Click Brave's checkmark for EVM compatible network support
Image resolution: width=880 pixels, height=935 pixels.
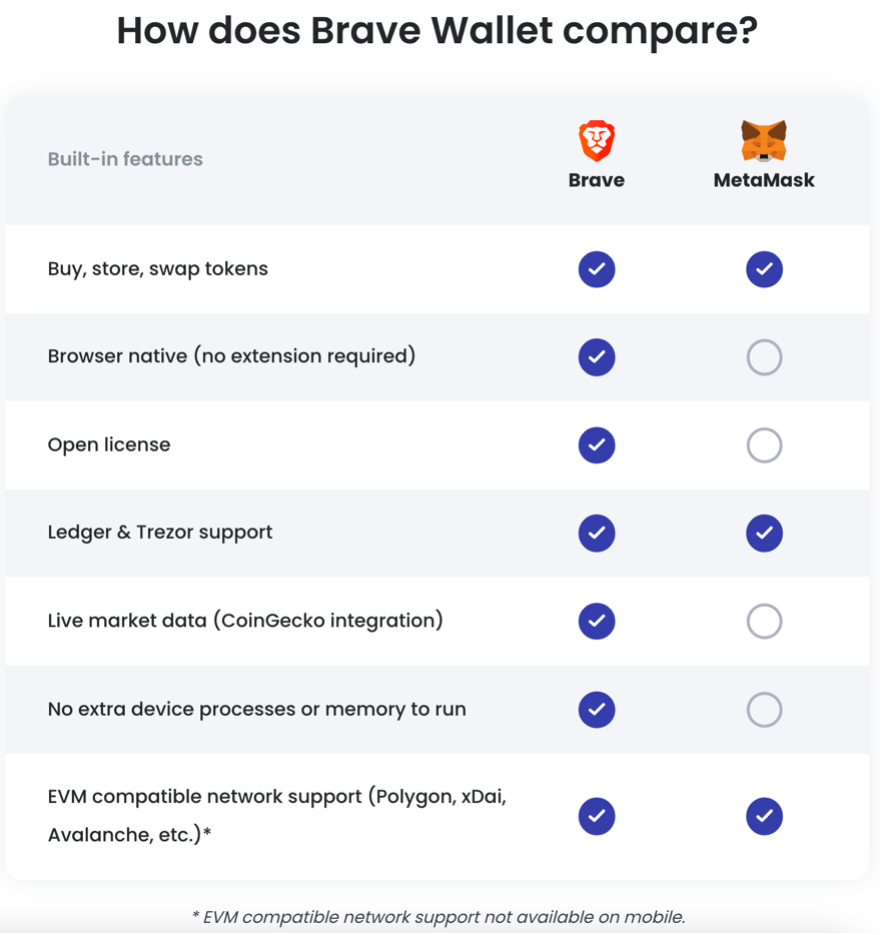tap(596, 816)
